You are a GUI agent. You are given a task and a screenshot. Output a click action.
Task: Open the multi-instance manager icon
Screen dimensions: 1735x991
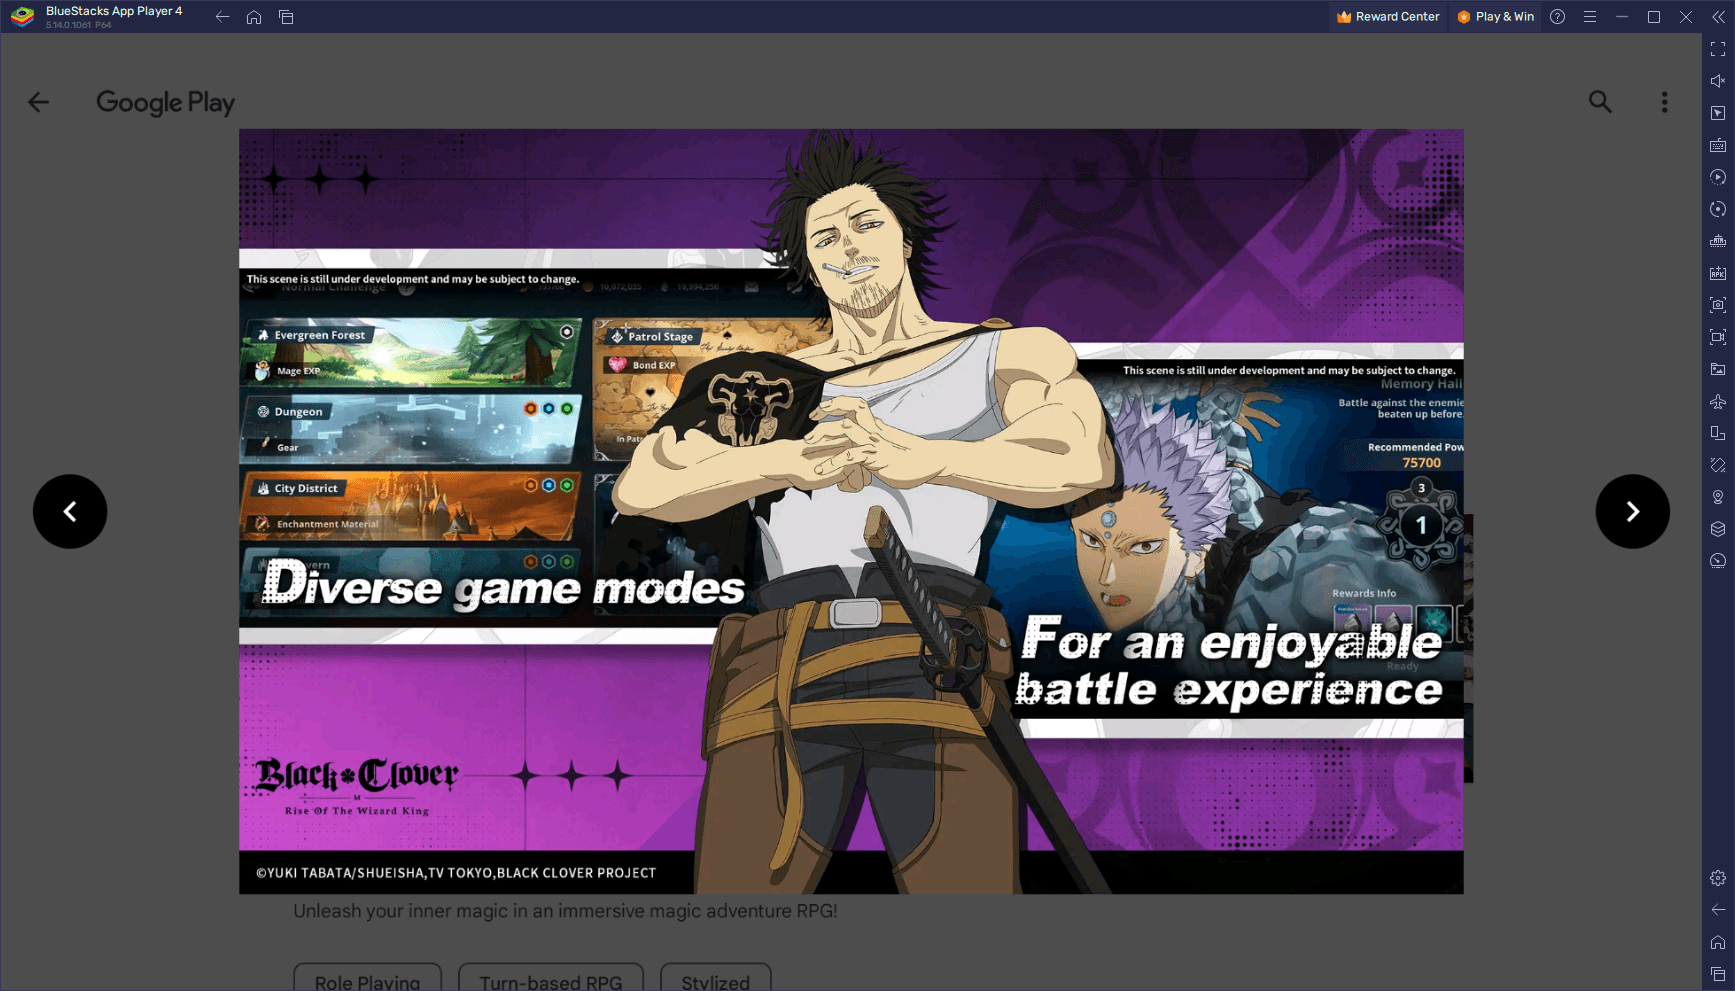pyautogui.click(x=1718, y=241)
